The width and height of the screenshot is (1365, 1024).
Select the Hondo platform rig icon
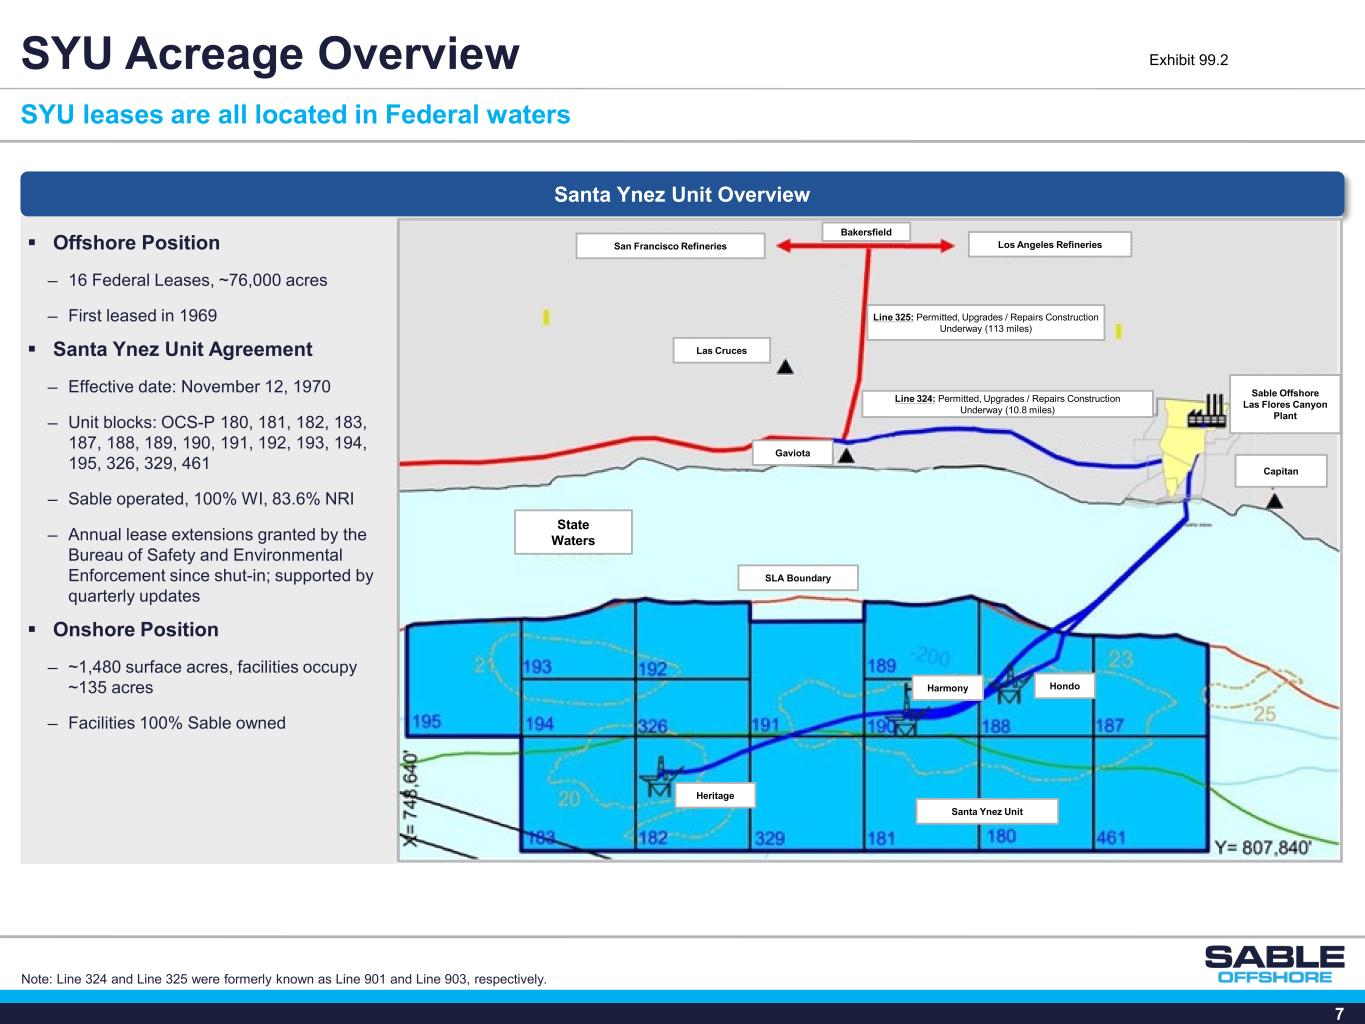coord(1011,685)
